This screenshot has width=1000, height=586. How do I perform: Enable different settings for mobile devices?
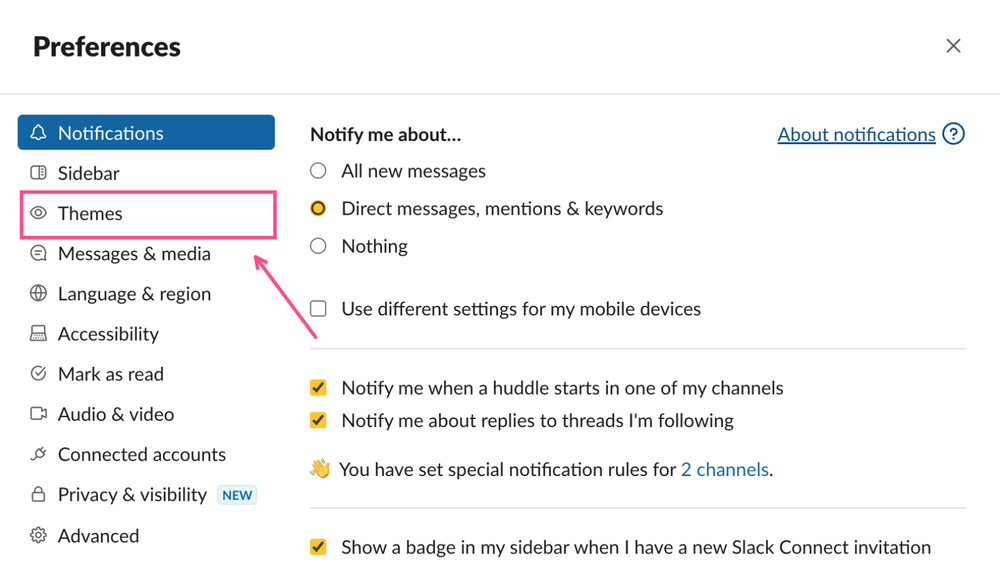317,308
